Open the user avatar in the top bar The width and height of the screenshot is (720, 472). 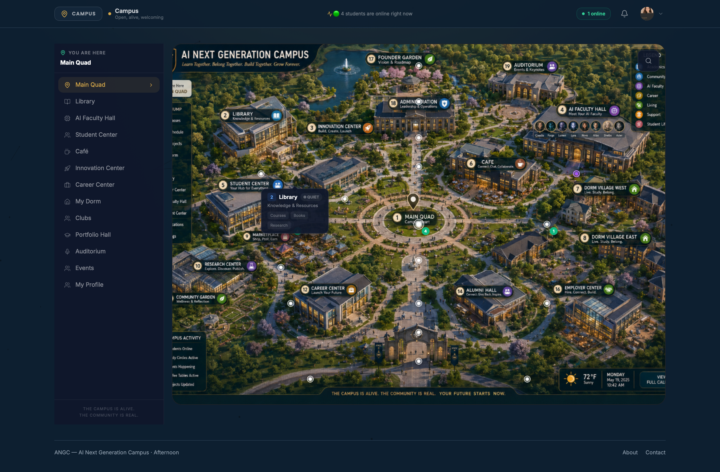coord(647,14)
